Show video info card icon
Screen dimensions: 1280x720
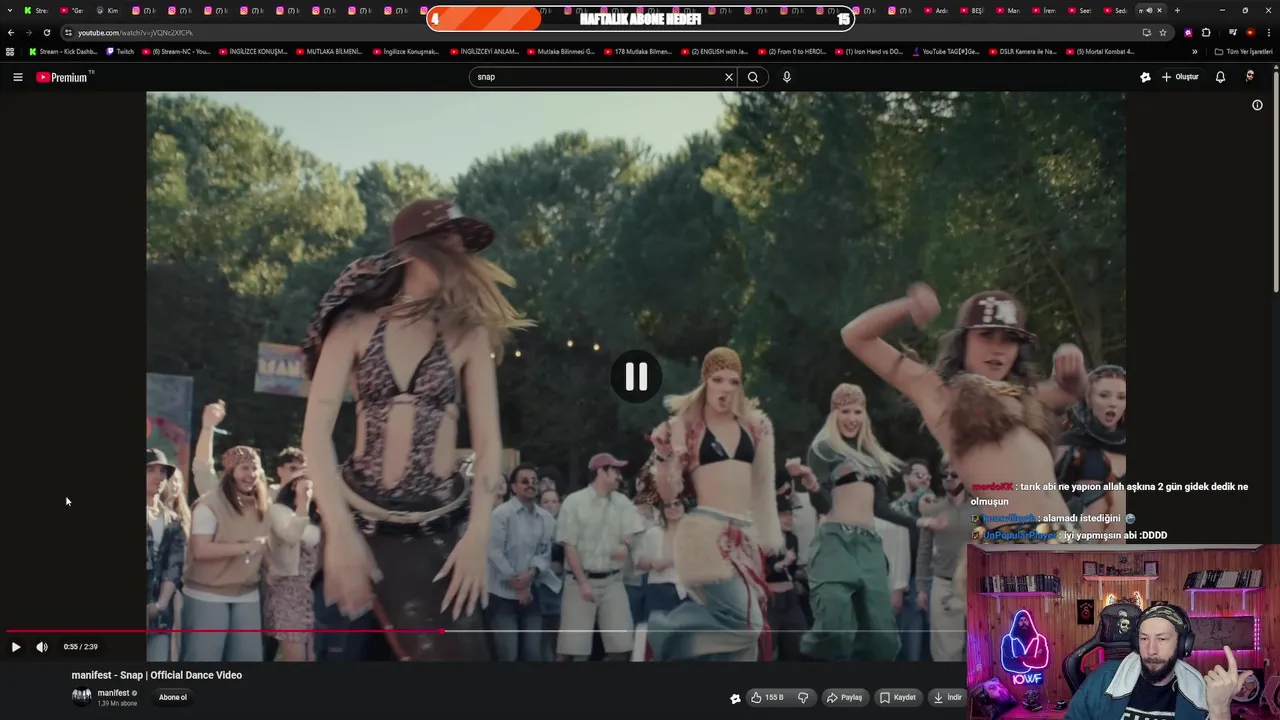[1257, 105]
